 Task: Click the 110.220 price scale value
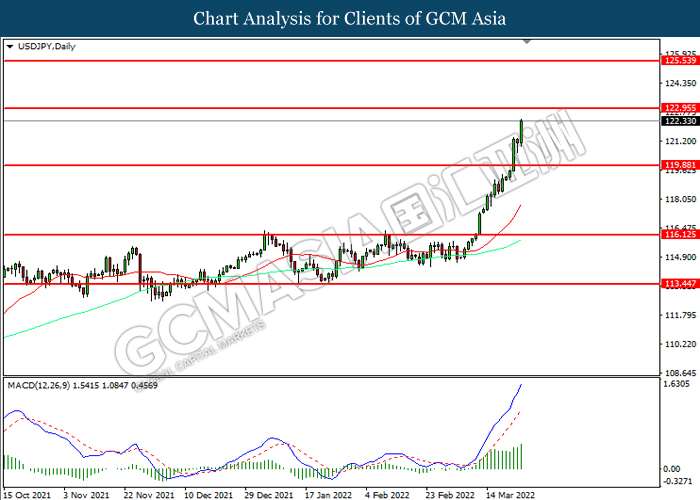tap(680, 344)
